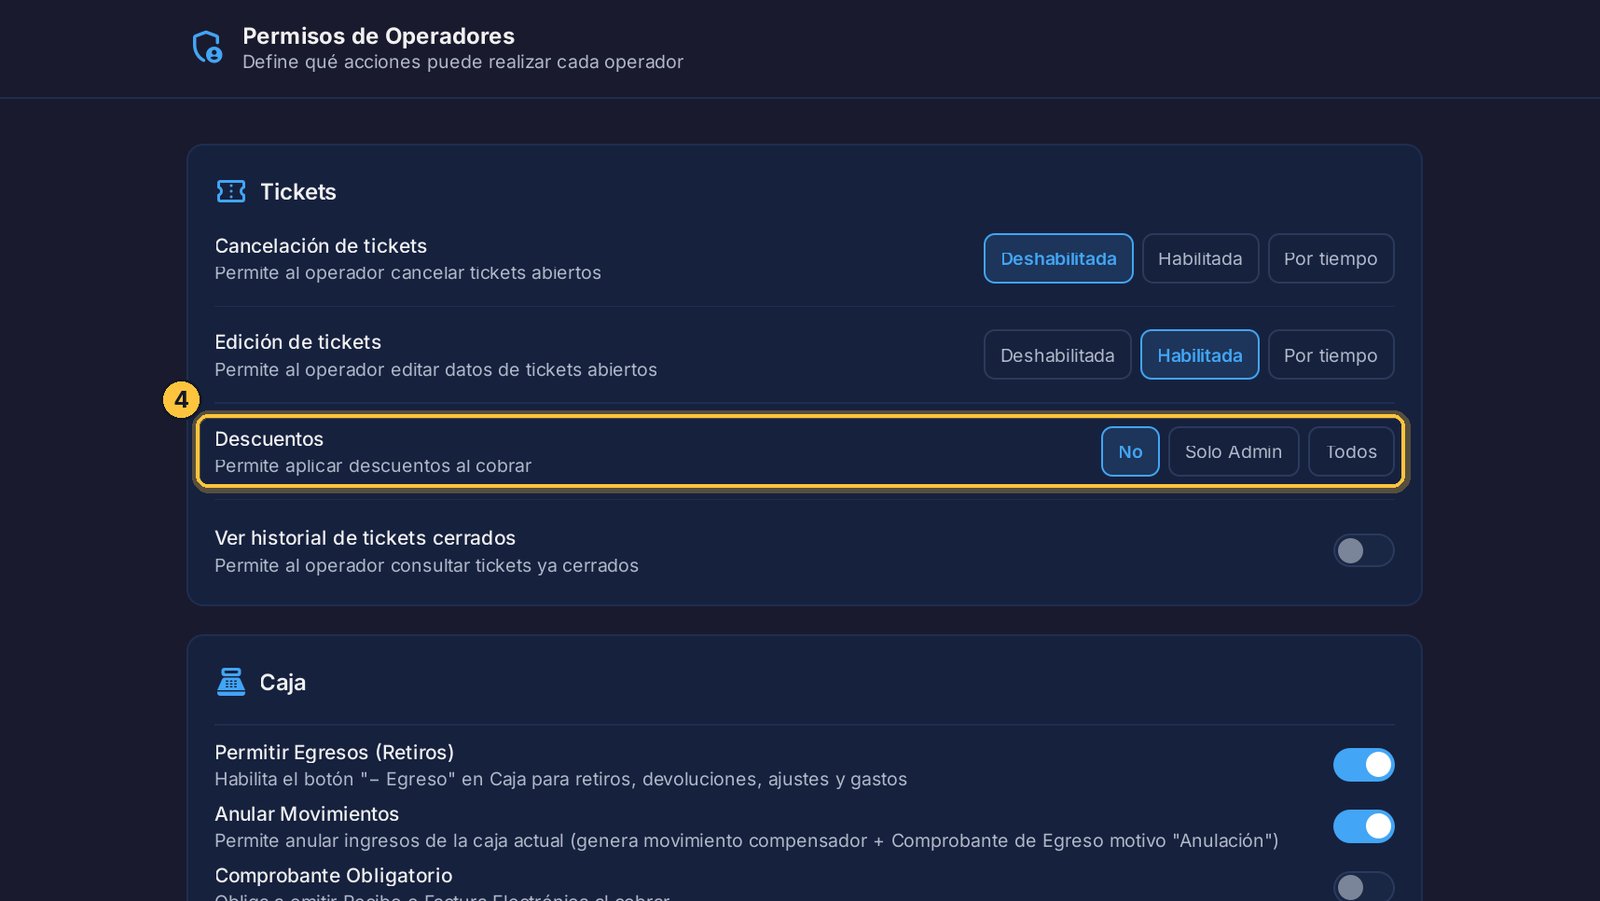1600x901 pixels.
Task: Click 'Define qué acciones puede realizar cada operador'
Action: (463, 62)
